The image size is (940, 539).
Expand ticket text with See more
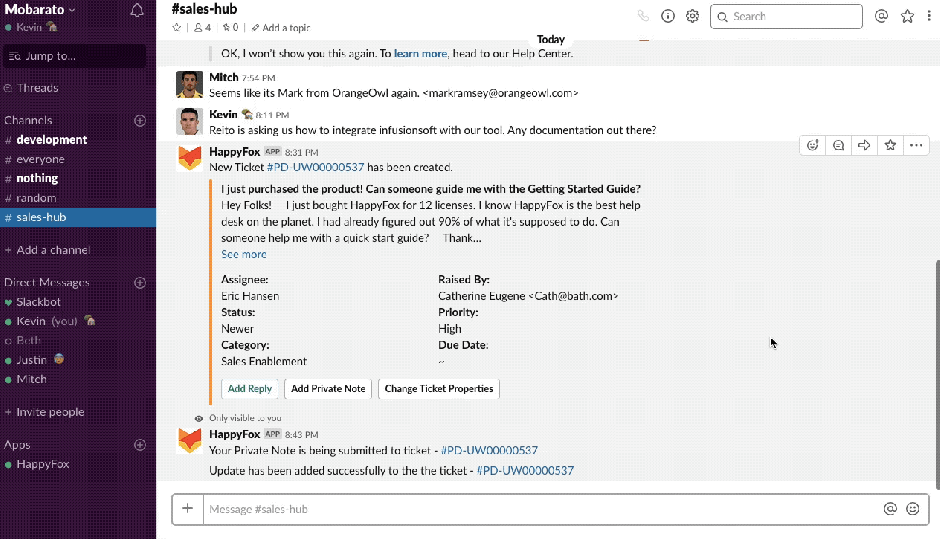pyautogui.click(x=243, y=254)
